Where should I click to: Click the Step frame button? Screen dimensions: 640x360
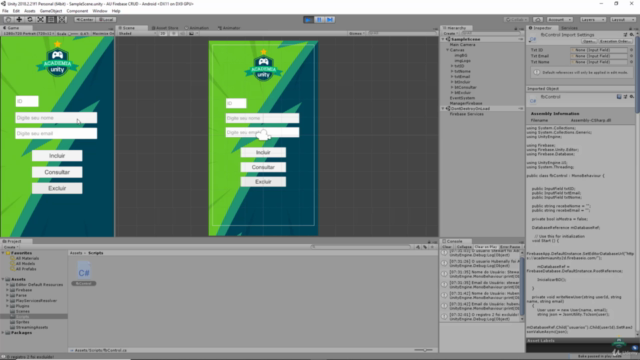coord(330,20)
